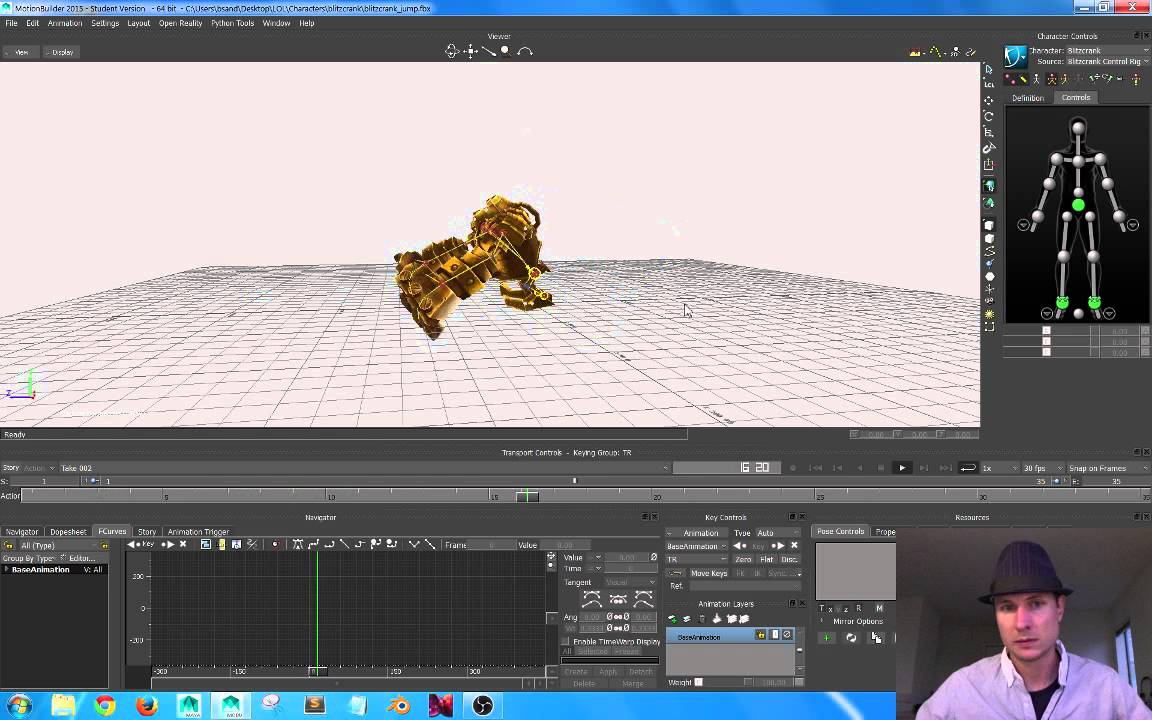This screenshot has width=1152, height=720.
Task: Open the Snap on Frames dropdown
Action: point(1108,468)
